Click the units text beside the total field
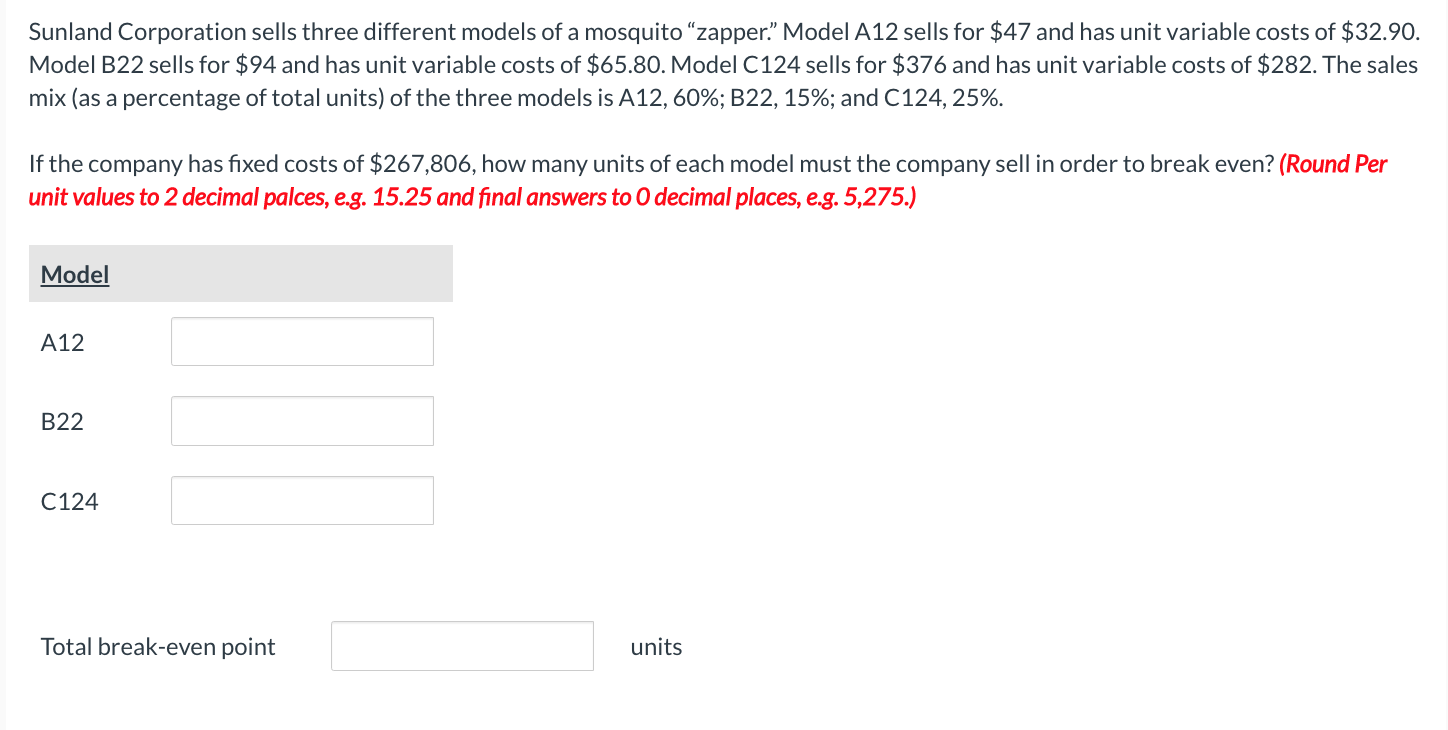 655,647
